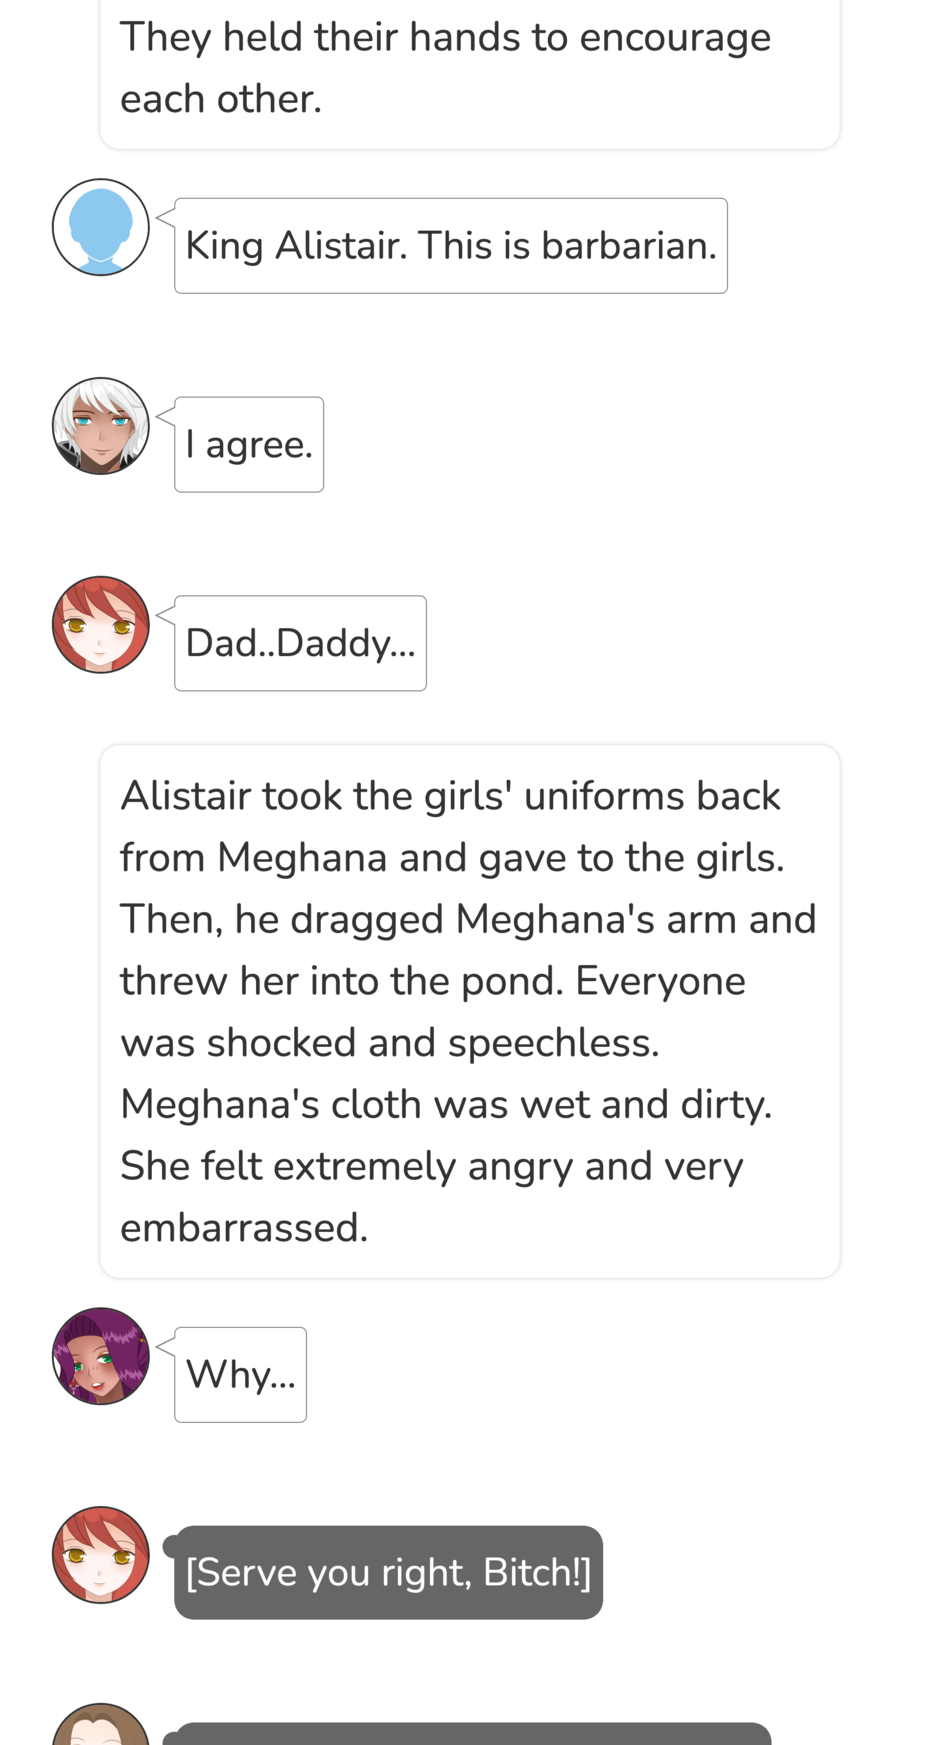Select the dark '[Serve you right' thought bubble
Viewport: 940px width, 1745px height.
[x=388, y=1573]
